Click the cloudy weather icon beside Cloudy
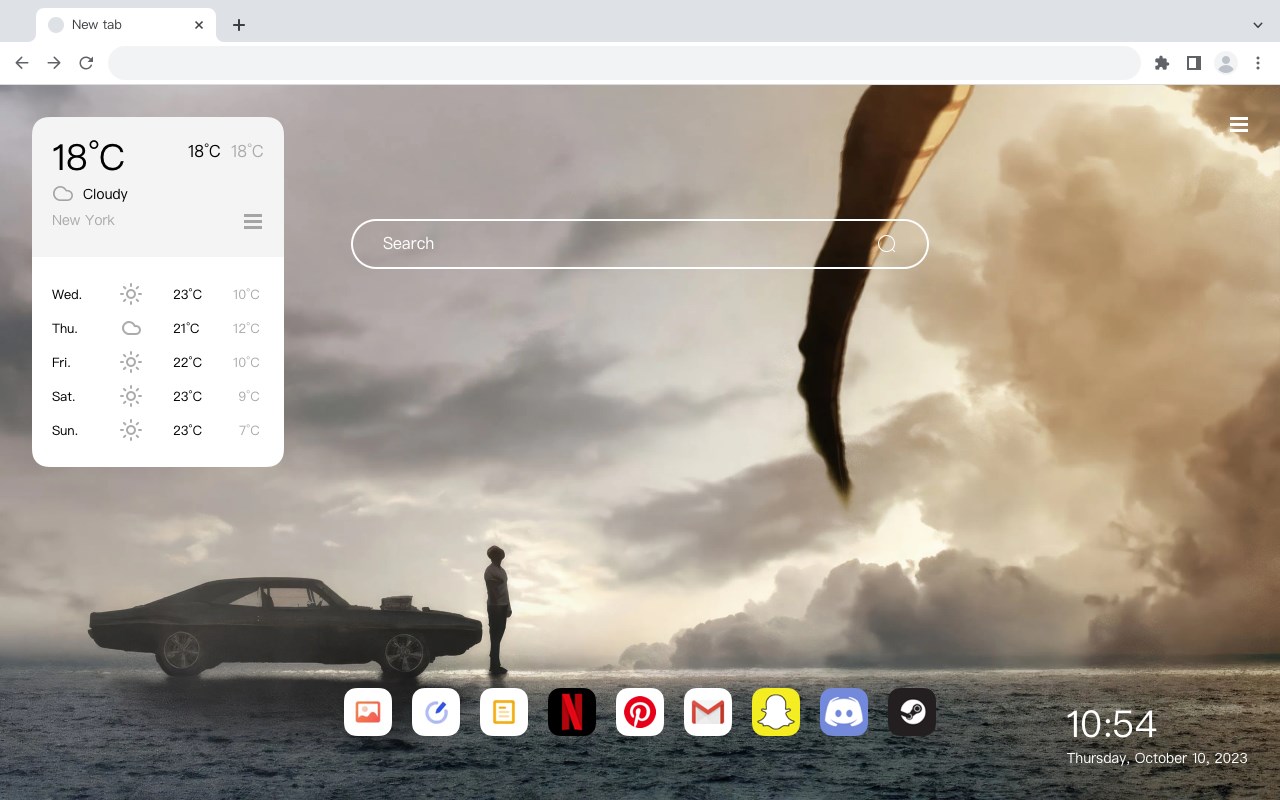1280x800 pixels. (63, 194)
